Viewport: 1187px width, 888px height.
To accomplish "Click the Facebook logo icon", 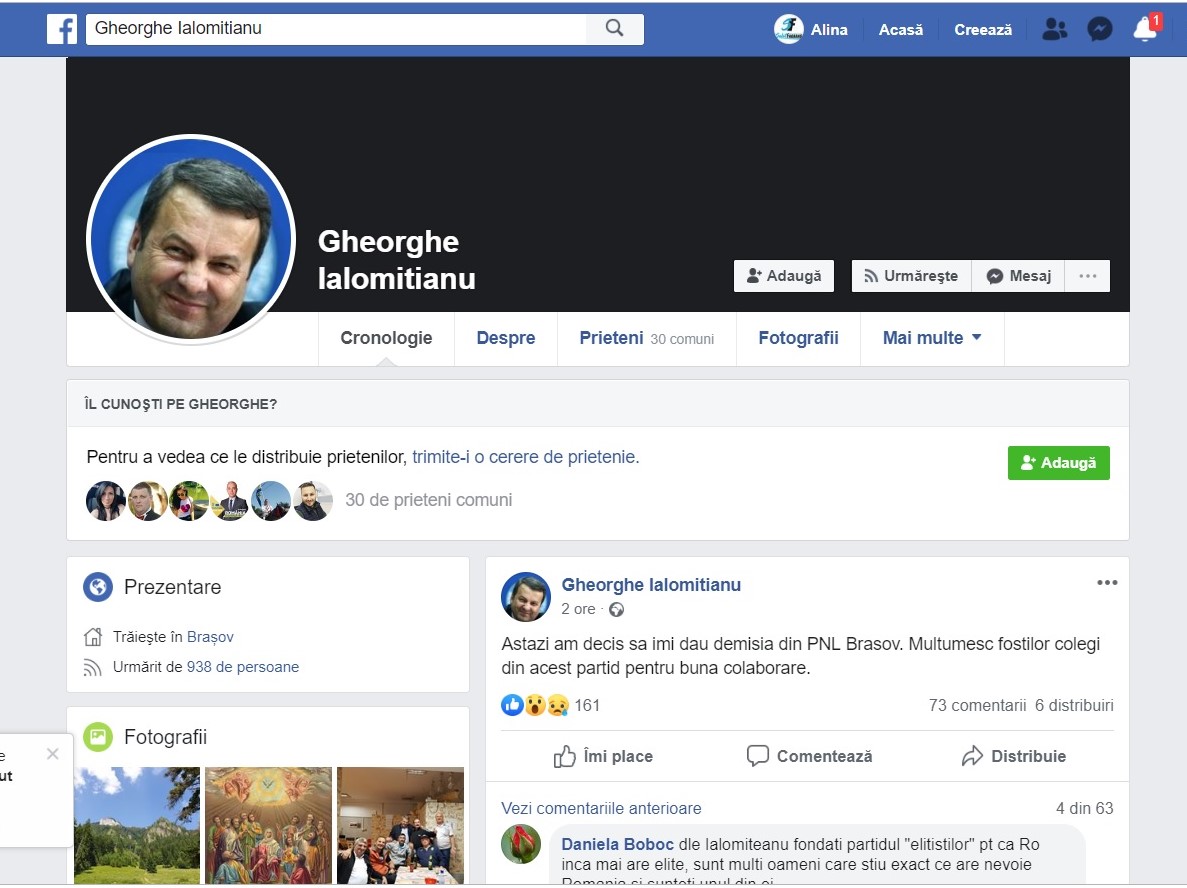I will [x=62, y=29].
